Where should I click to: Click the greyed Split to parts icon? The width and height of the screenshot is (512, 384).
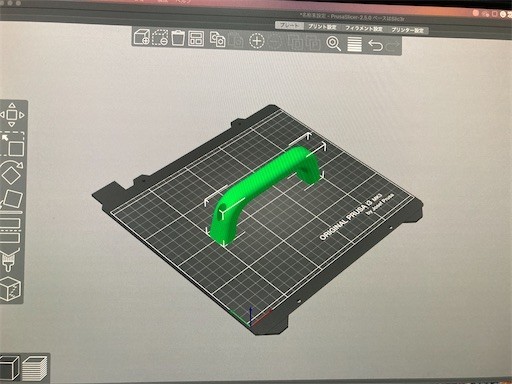[313, 43]
